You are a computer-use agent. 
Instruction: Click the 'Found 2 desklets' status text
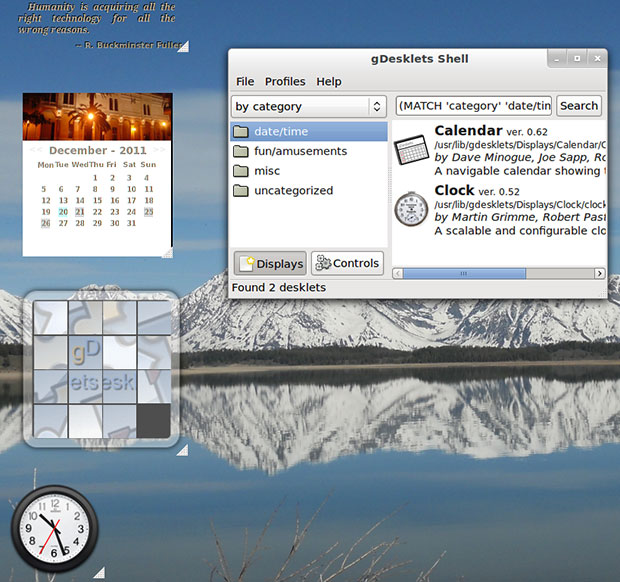coord(279,287)
